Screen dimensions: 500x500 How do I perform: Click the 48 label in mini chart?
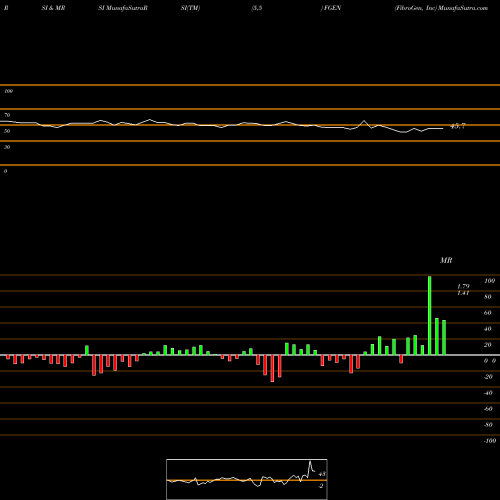coord(322,474)
